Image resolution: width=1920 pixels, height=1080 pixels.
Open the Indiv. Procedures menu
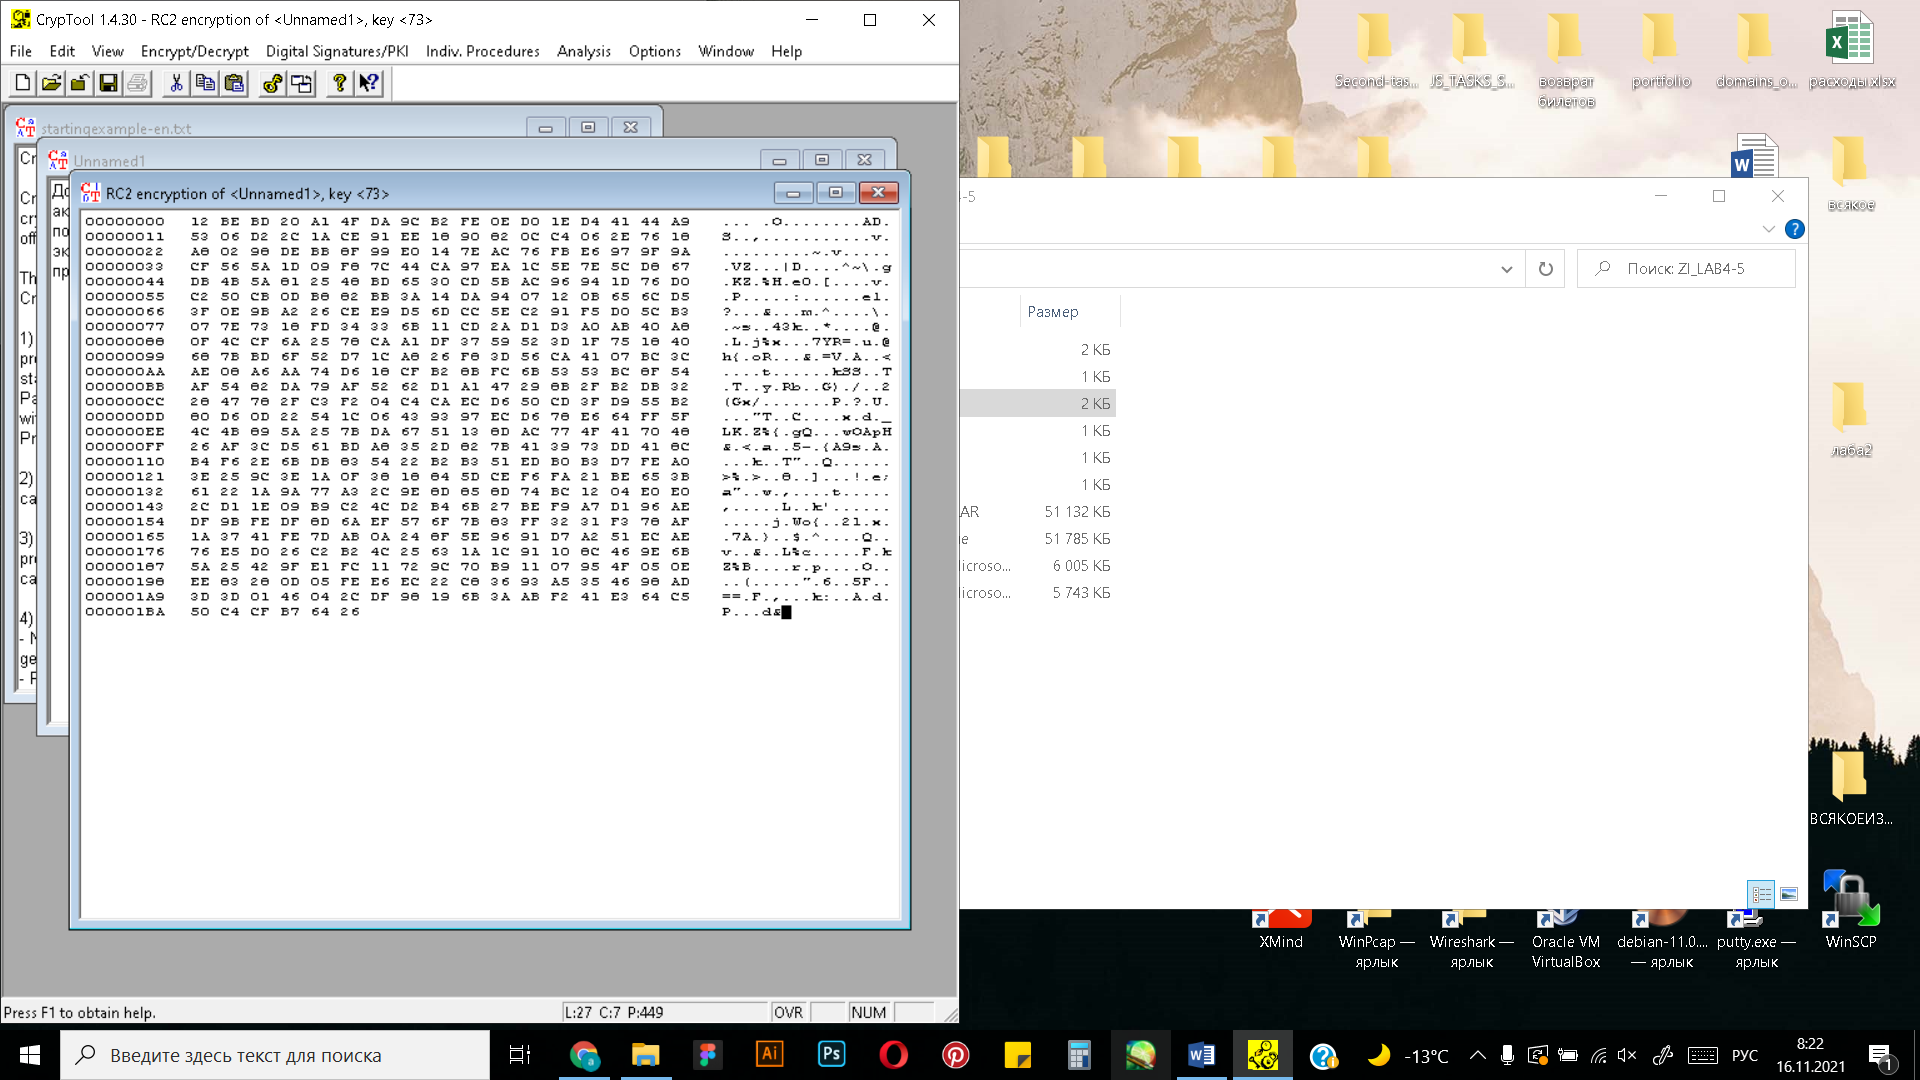[x=482, y=51]
